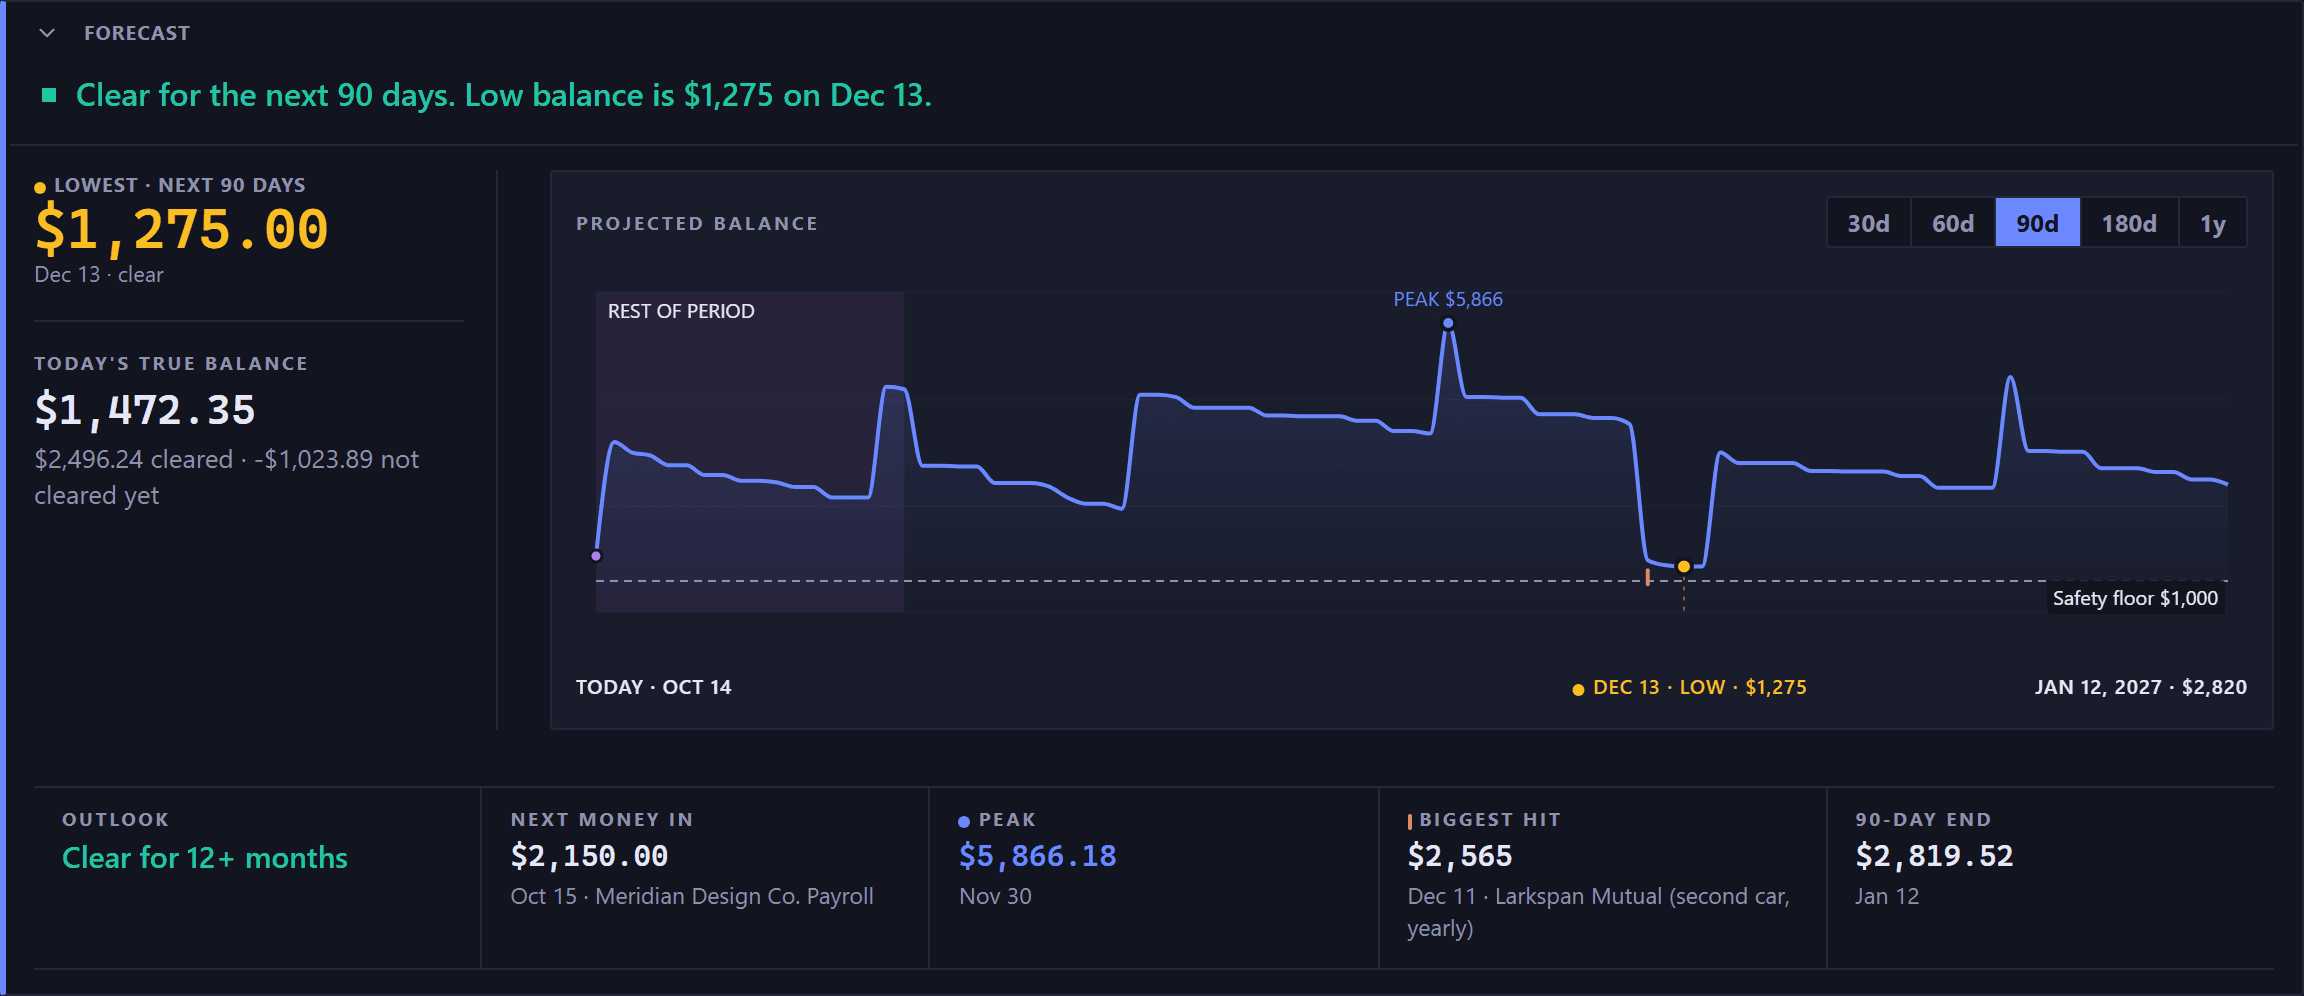2304x996 pixels.
Task: Click the 'Jan 12' end date text
Action: coord(1887,896)
